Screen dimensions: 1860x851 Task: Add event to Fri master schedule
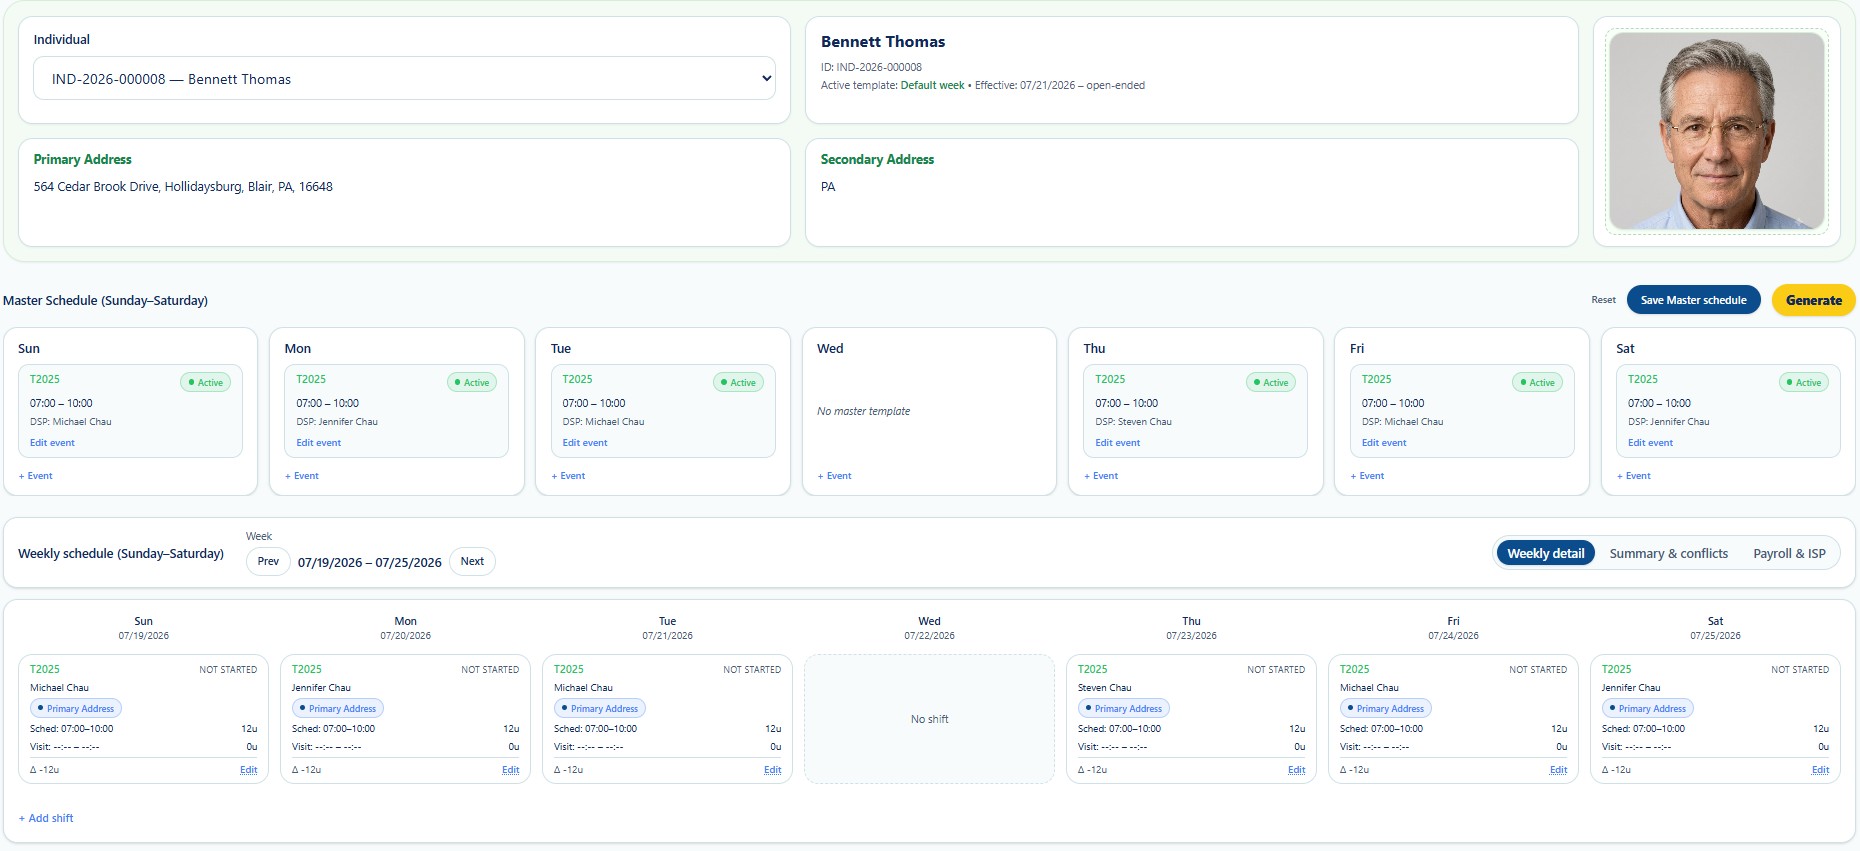pyautogui.click(x=1367, y=476)
